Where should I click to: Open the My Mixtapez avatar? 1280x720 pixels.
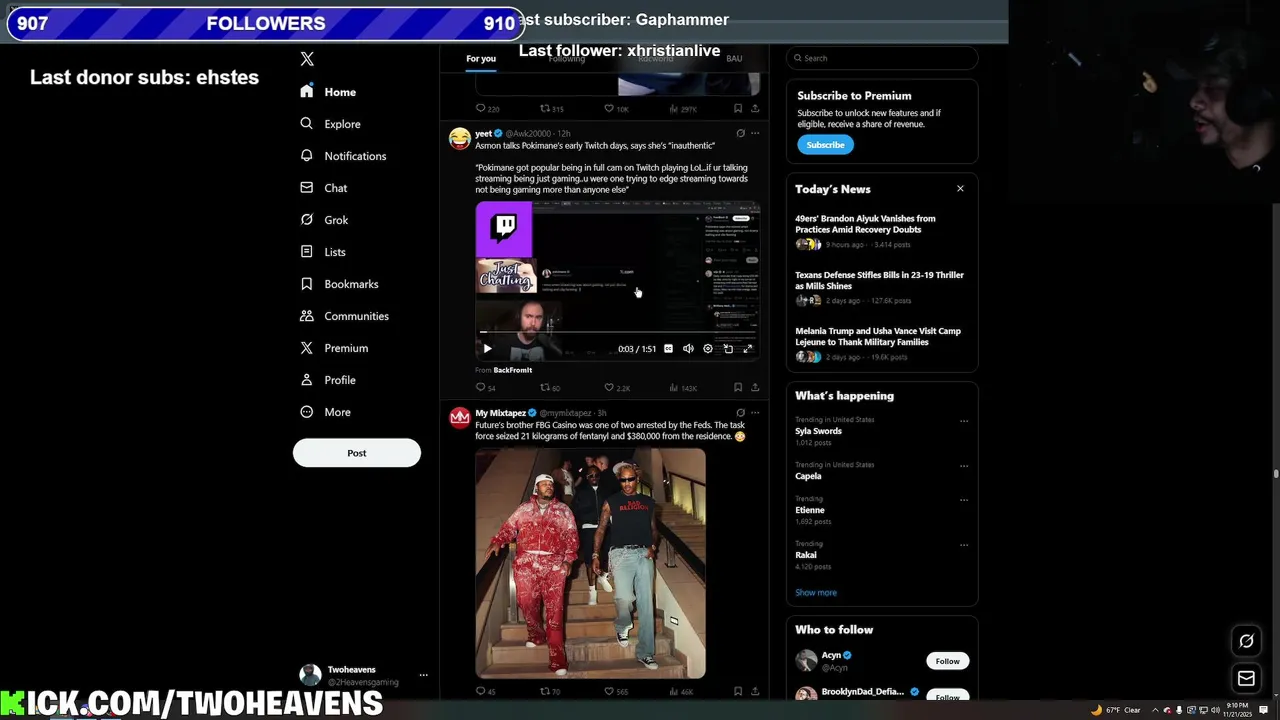(x=459, y=418)
